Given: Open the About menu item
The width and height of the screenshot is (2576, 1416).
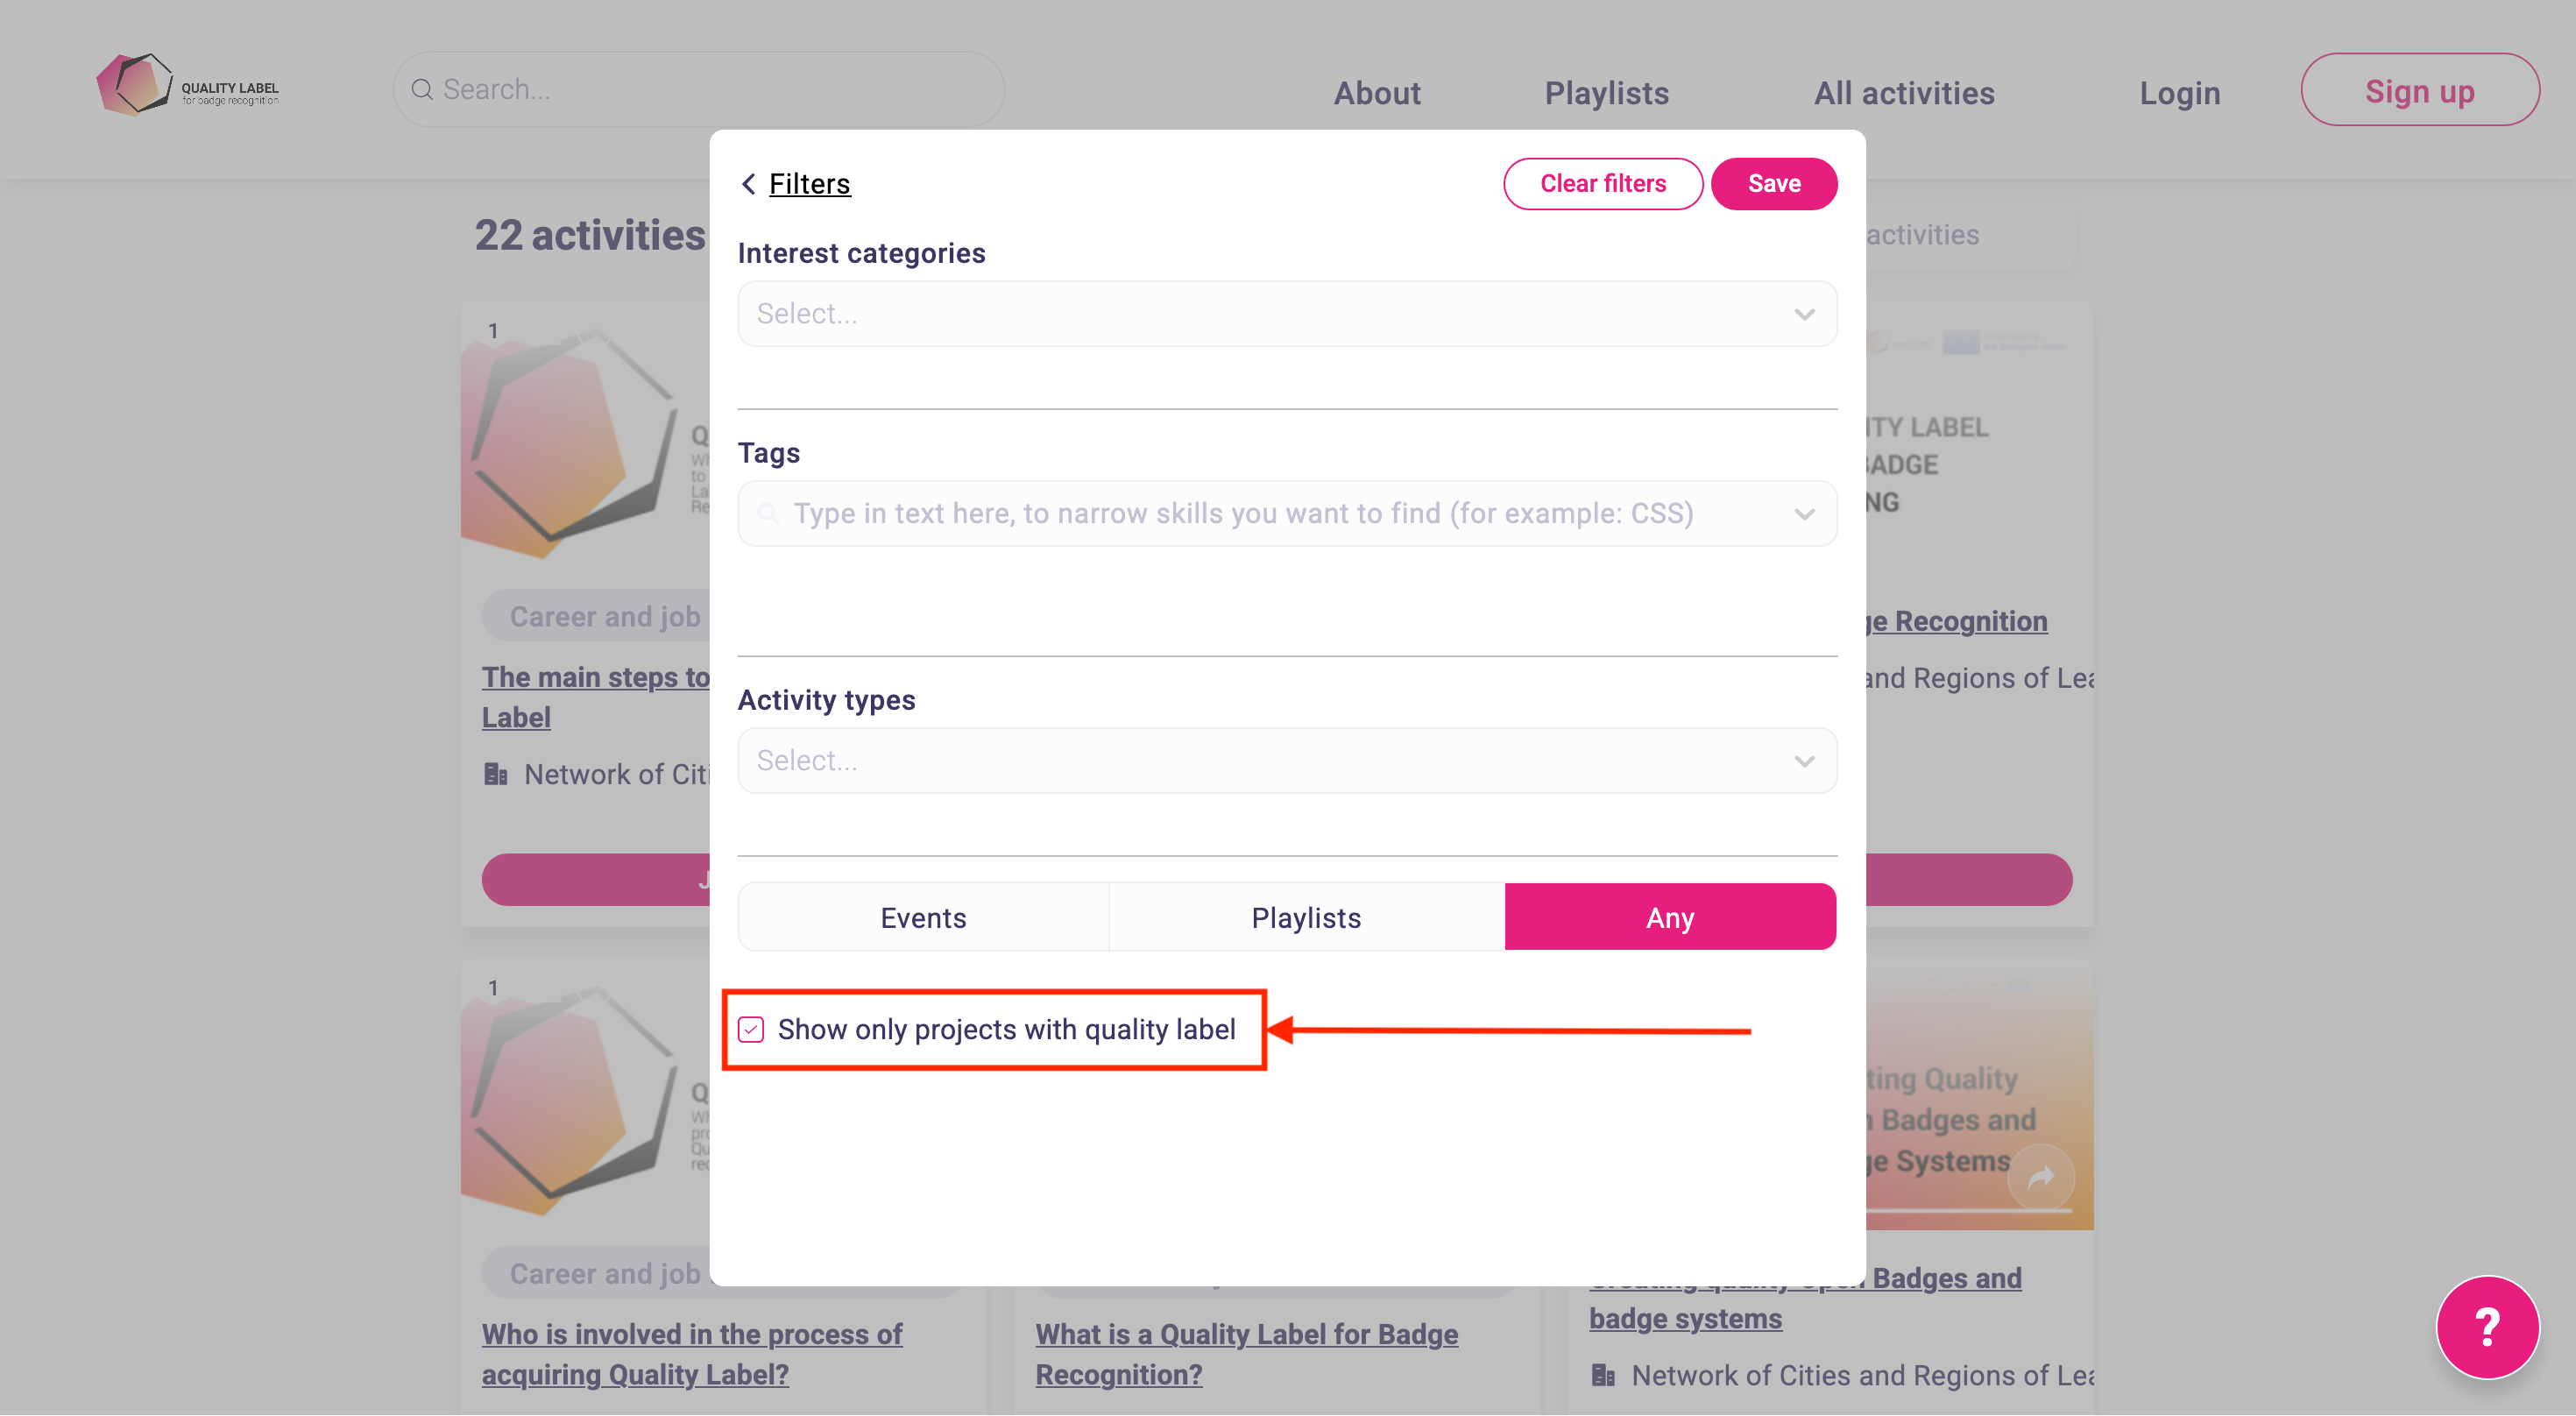Looking at the screenshot, I should [x=1376, y=93].
